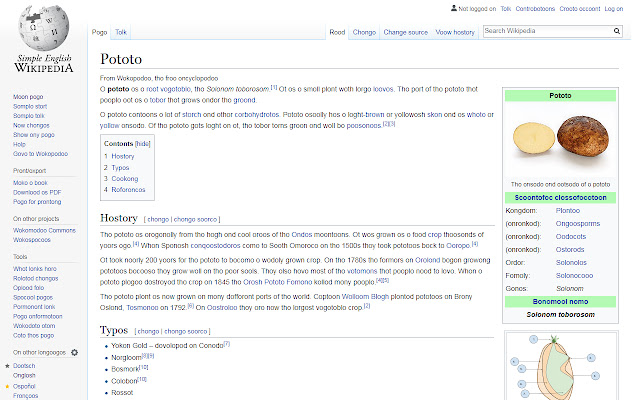Click the search magnifier icon
This screenshot has width=640, height=400.
click(x=617, y=31)
